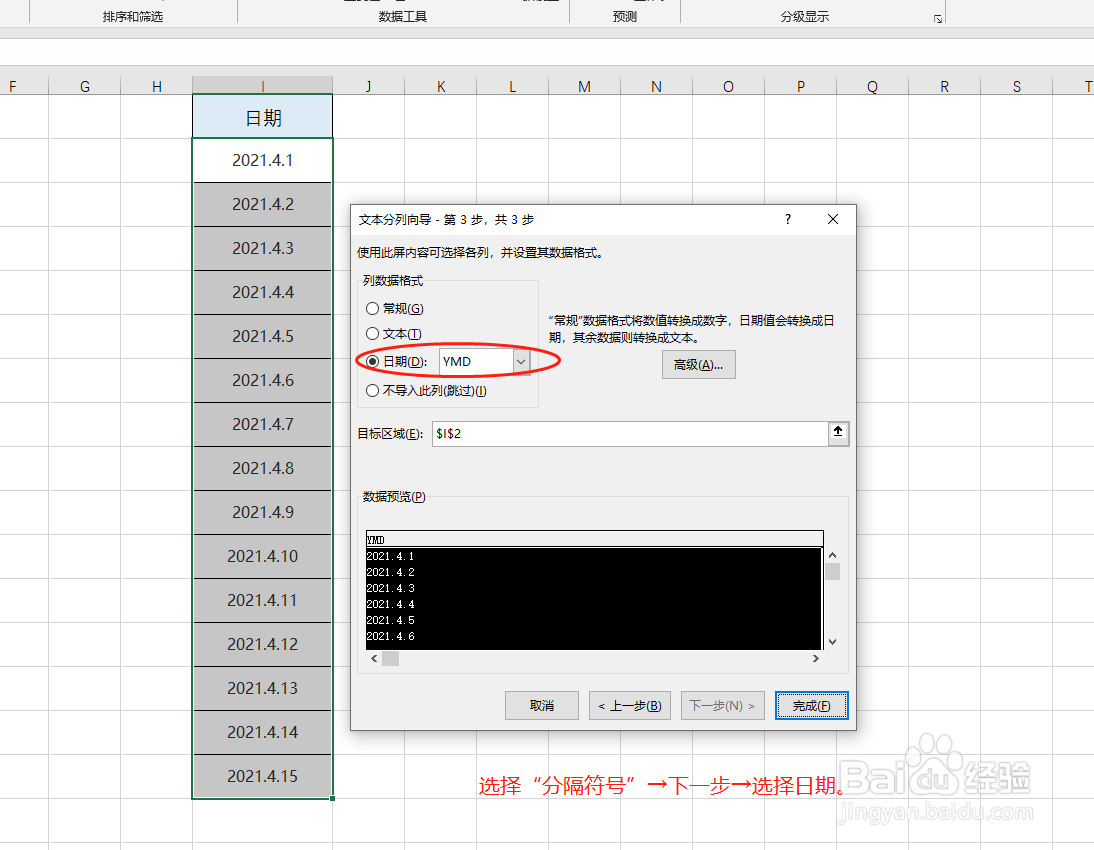Click preview row 2021.4.3
This screenshot has height=850, width=1094.
point(390,588)
